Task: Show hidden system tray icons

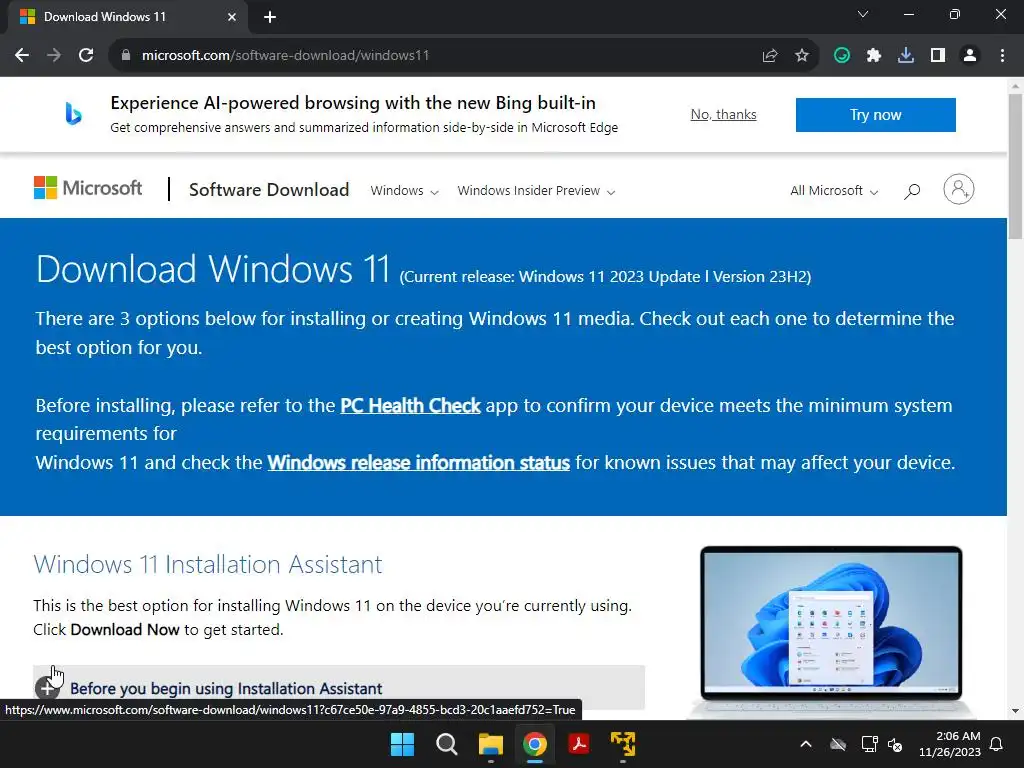Action: 806,744
